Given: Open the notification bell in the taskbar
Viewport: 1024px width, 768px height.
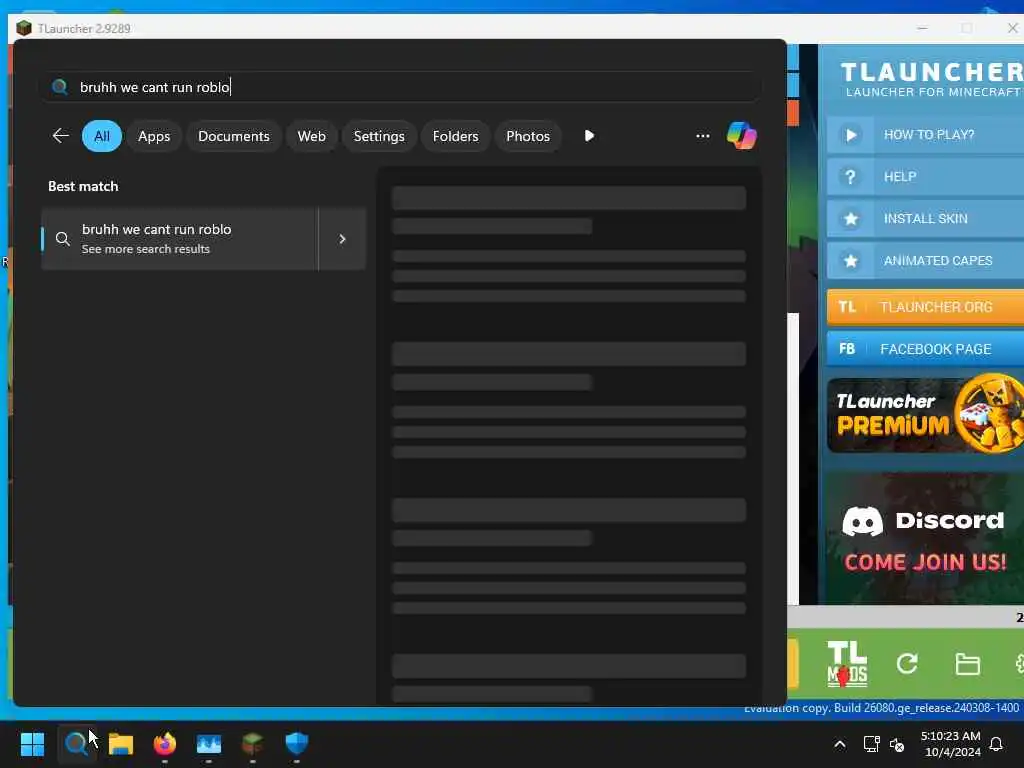Looking at the screenshot, I should point(996,744).
